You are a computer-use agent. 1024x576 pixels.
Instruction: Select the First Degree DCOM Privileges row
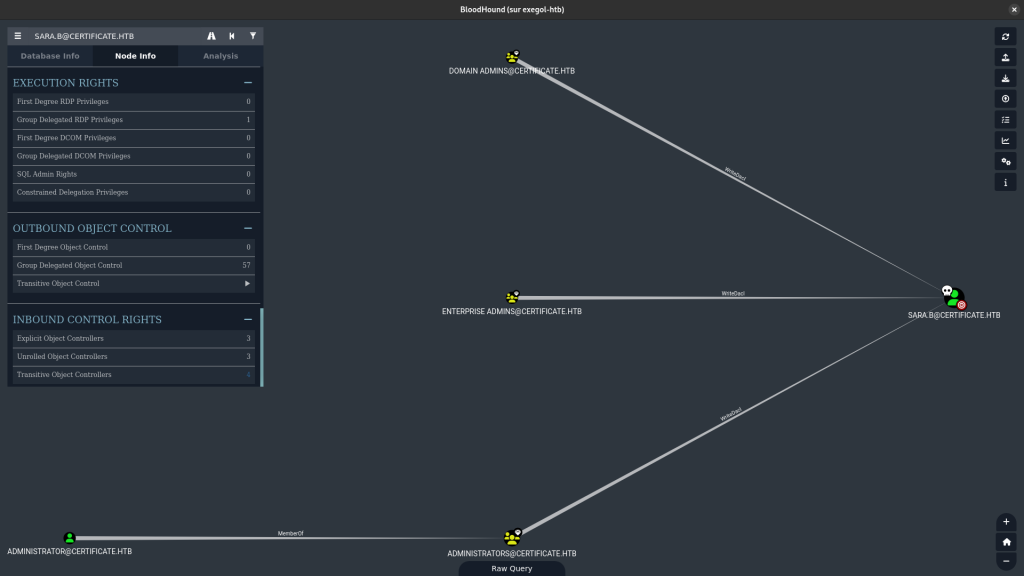[x=134, y=138]
